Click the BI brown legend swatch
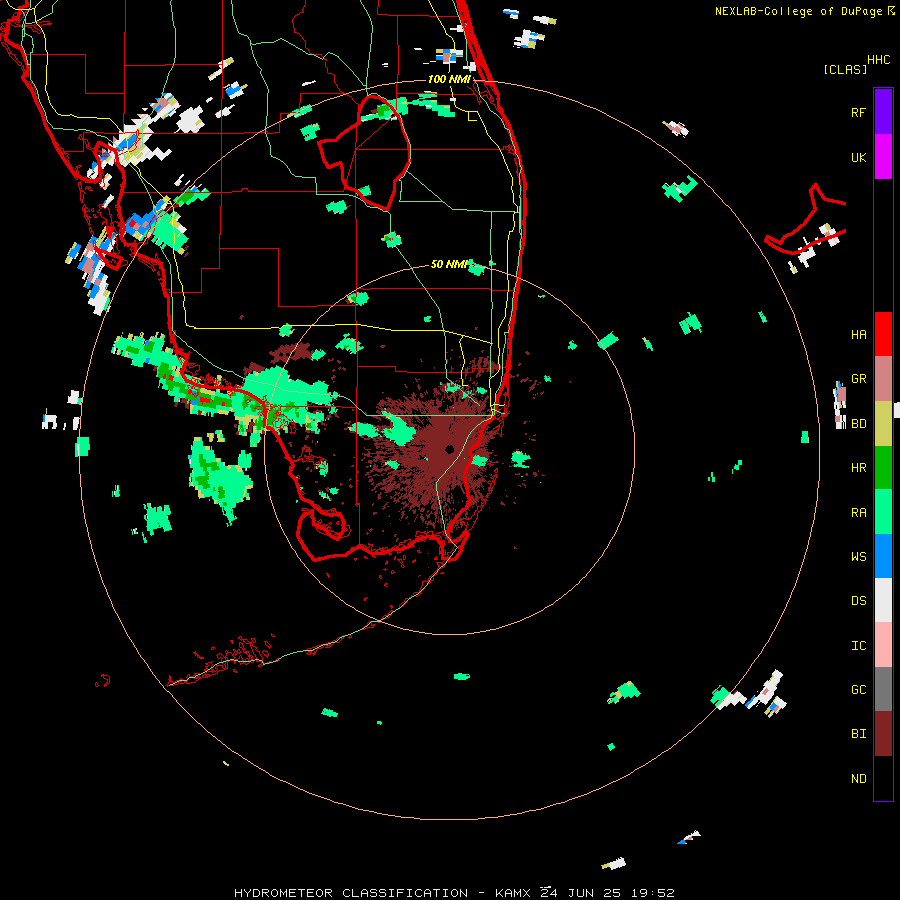 [883, 734]
